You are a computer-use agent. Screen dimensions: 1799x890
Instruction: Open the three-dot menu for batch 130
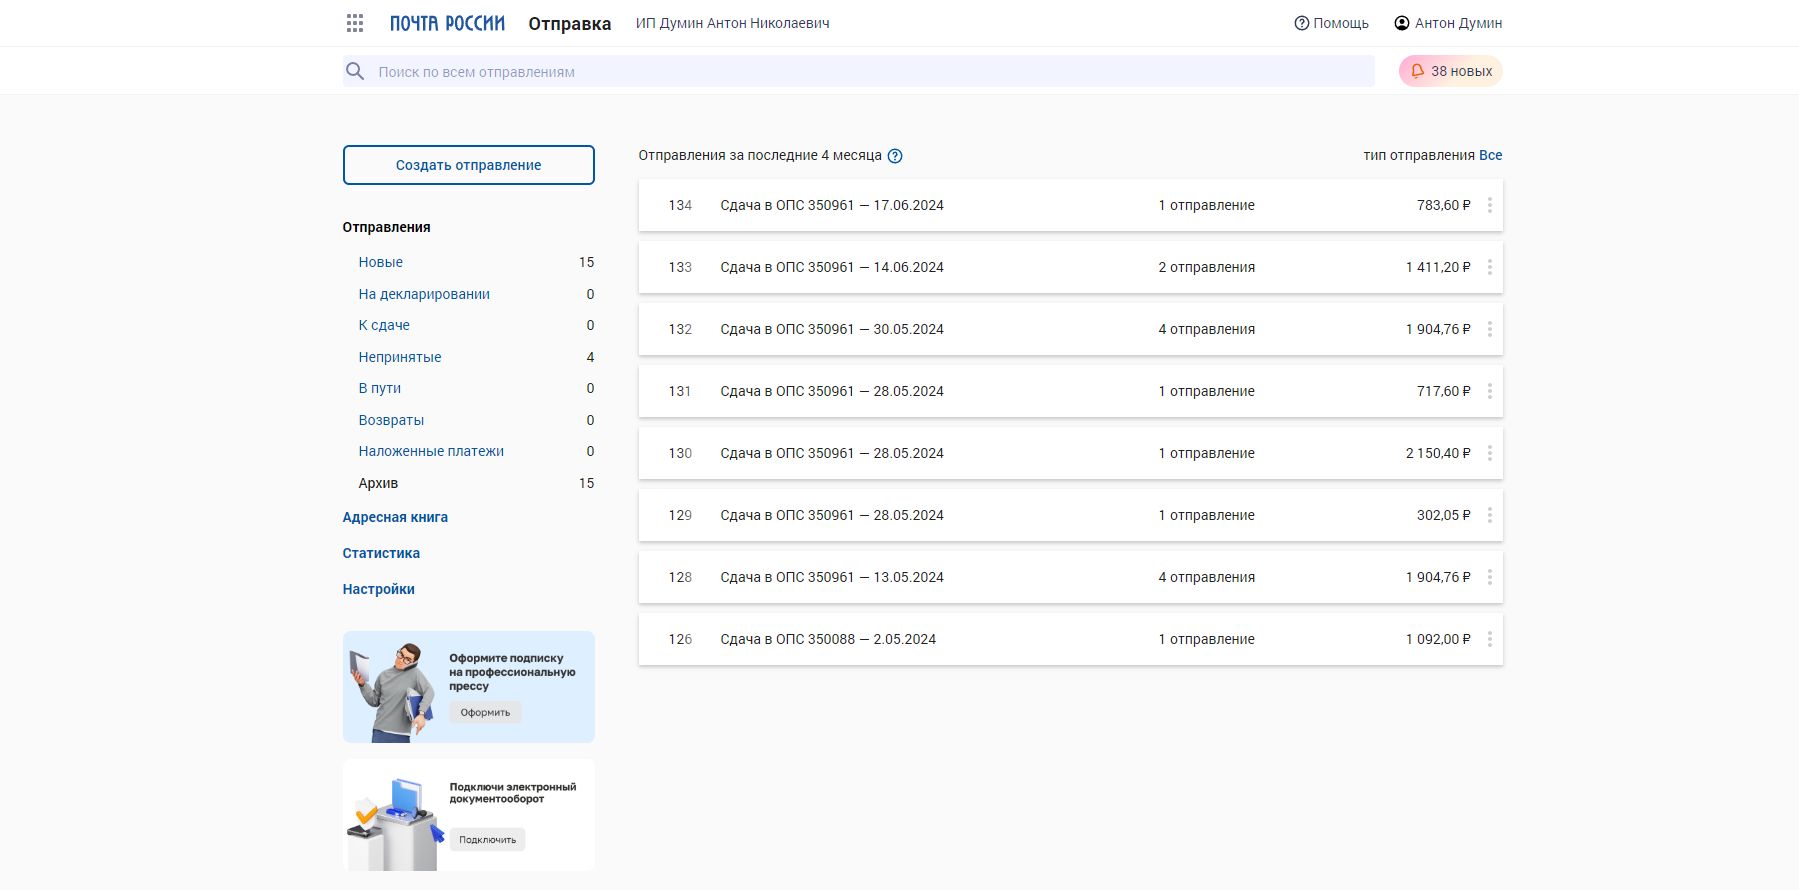tap(1489, 453)
